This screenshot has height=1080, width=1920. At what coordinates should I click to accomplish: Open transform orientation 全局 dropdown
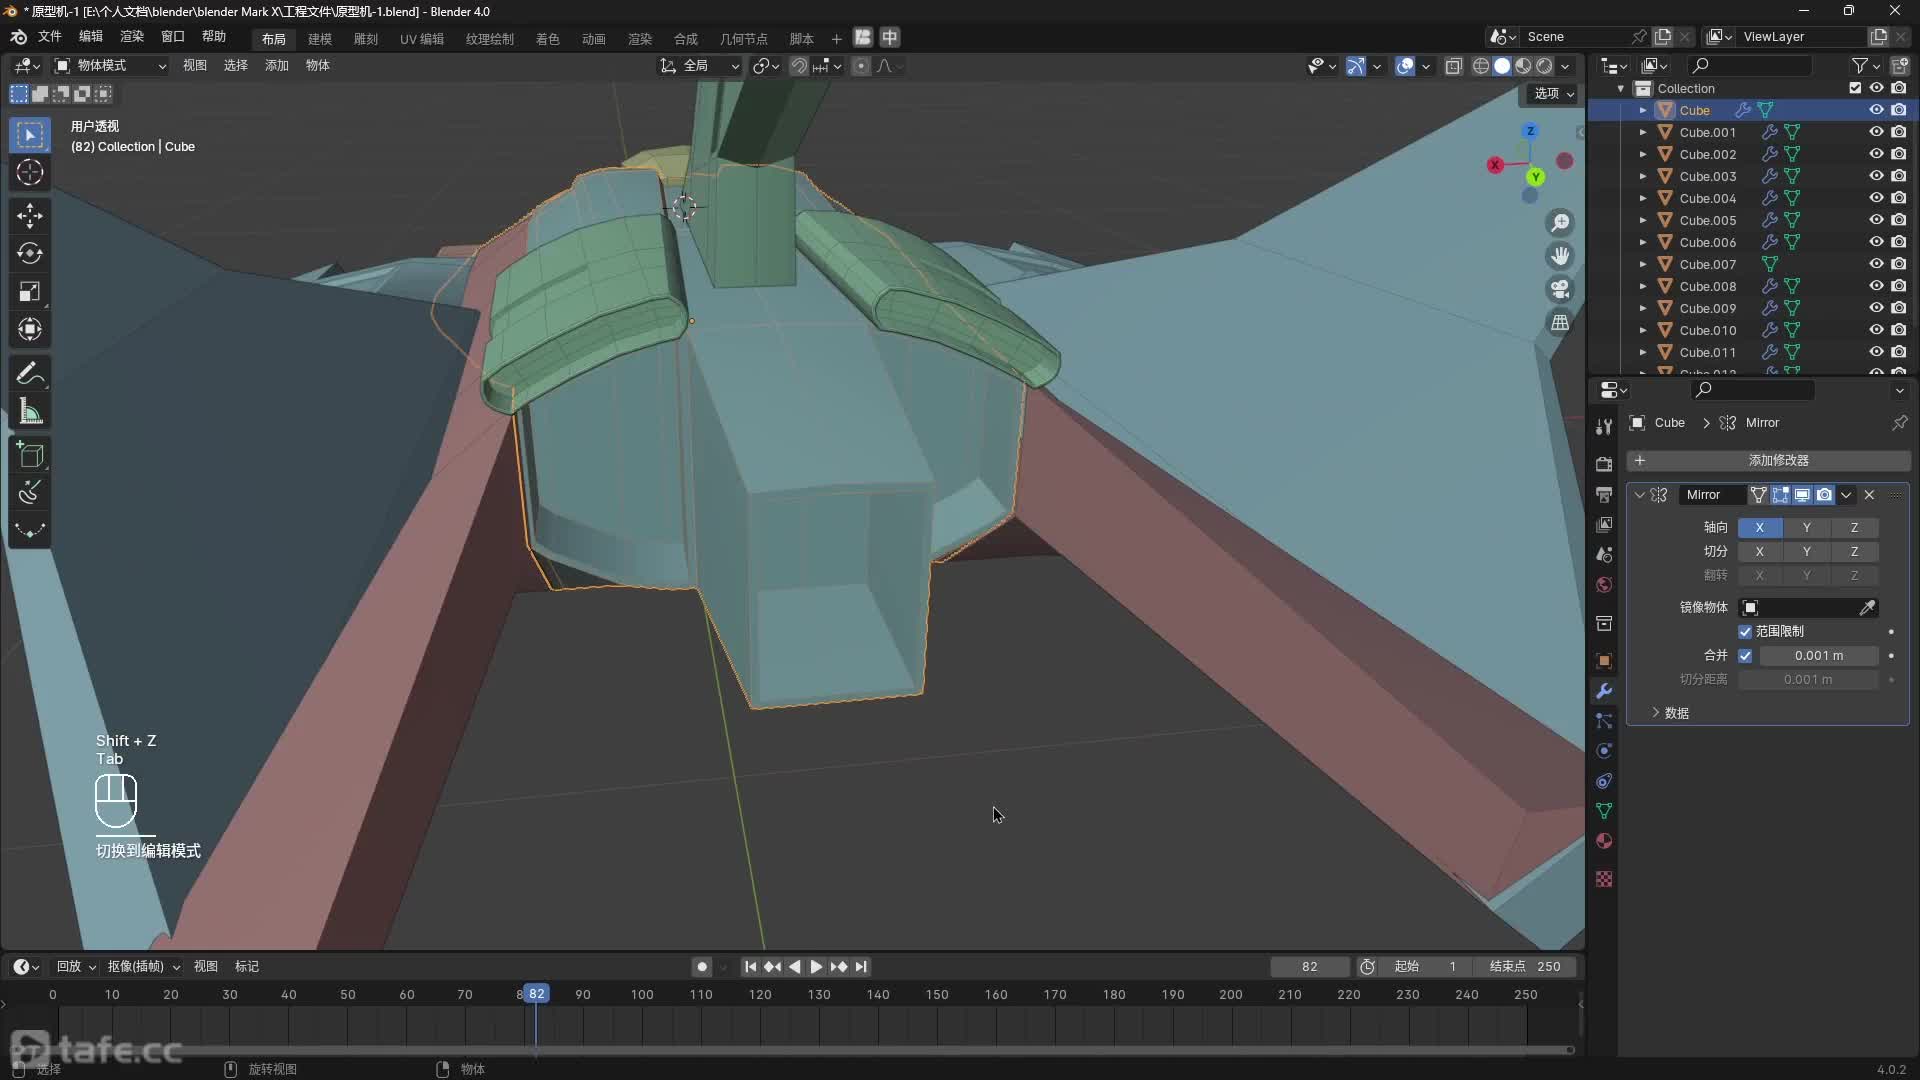(x=700, y=66)
